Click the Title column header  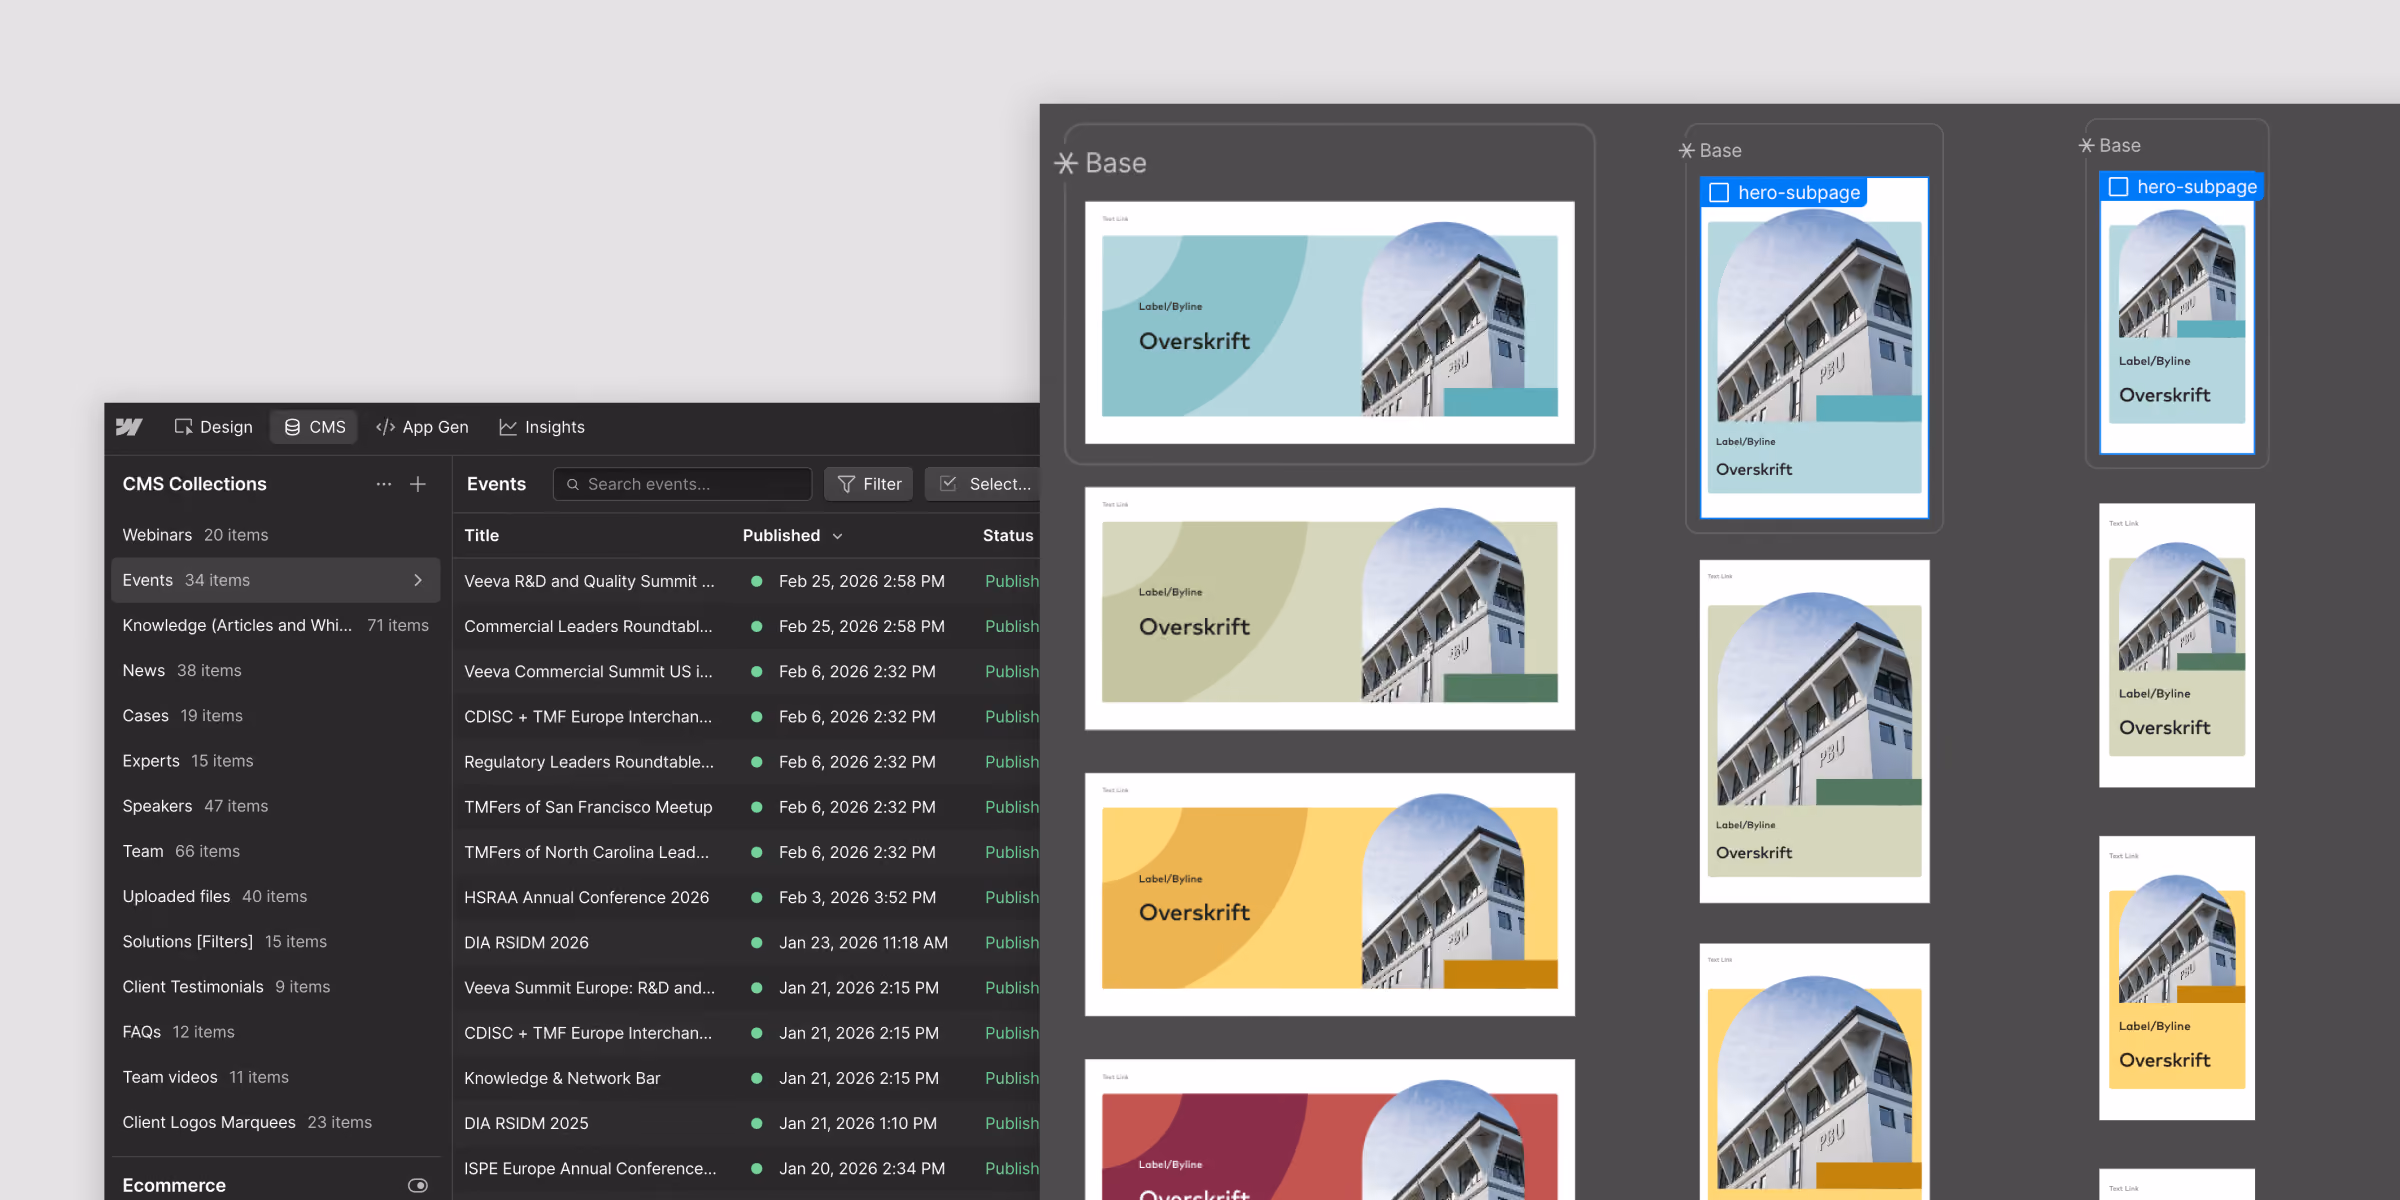[x=481, y=536]
